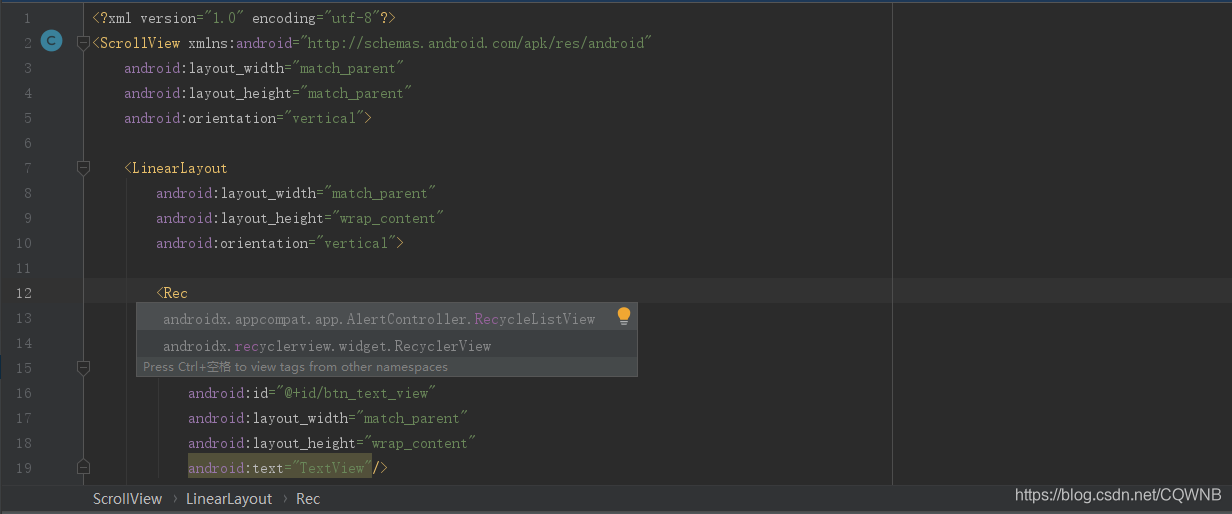Click the highlighted "TextView" text value
Image resolution: width=1232 pixels, height=514 pixels.
pos(332,468)
